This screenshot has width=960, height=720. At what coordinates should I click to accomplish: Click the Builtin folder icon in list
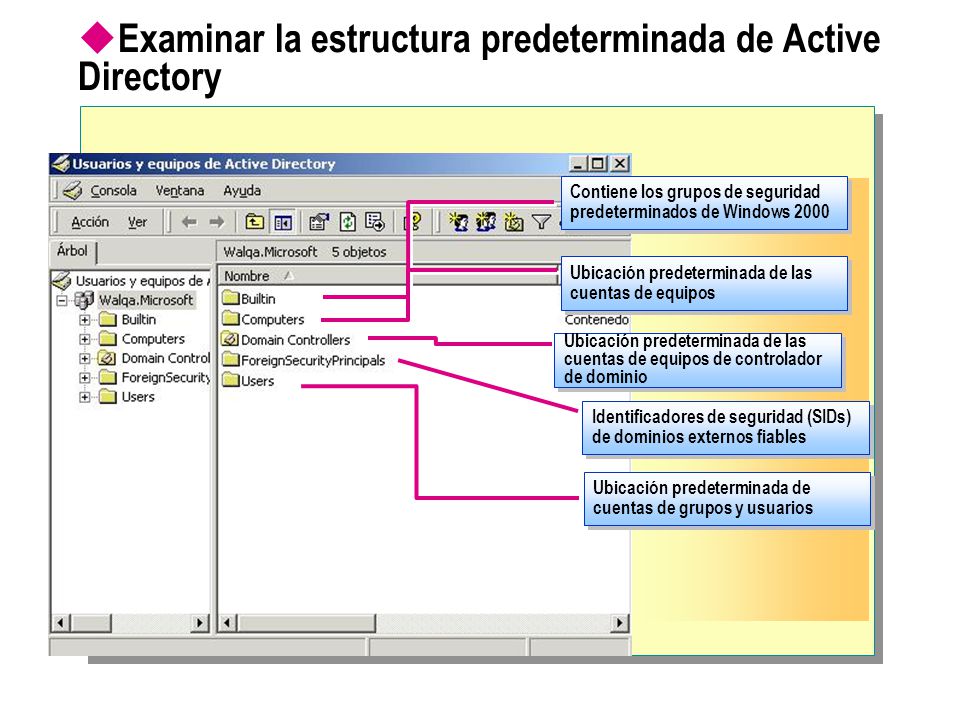pyautogui.click(x=230, y=298)
